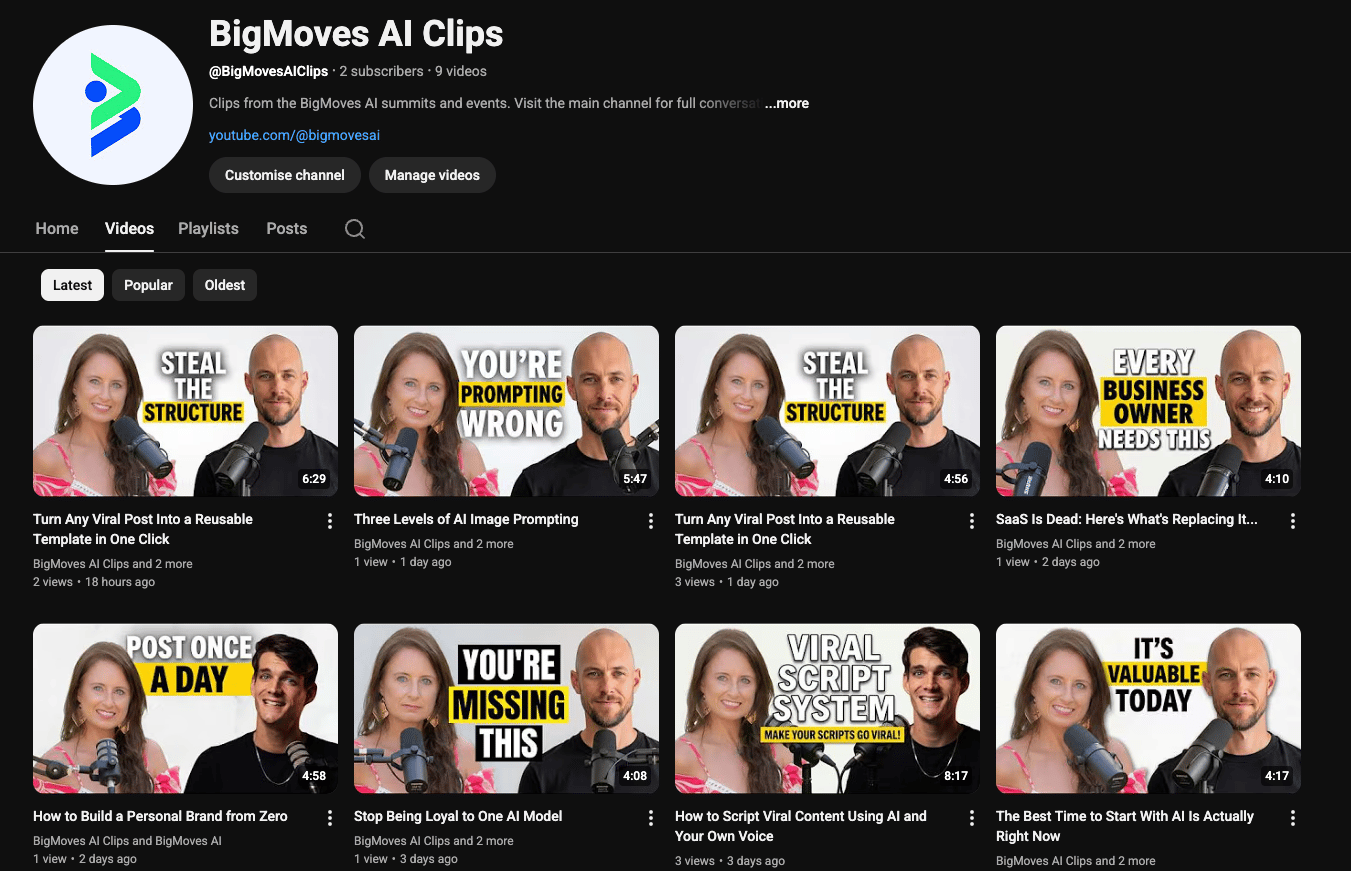Open options menu for How to Build a Personal Brand
The height and width of the screenshot is (871, 1351).
pyautogui.click(x=330, y=818)
